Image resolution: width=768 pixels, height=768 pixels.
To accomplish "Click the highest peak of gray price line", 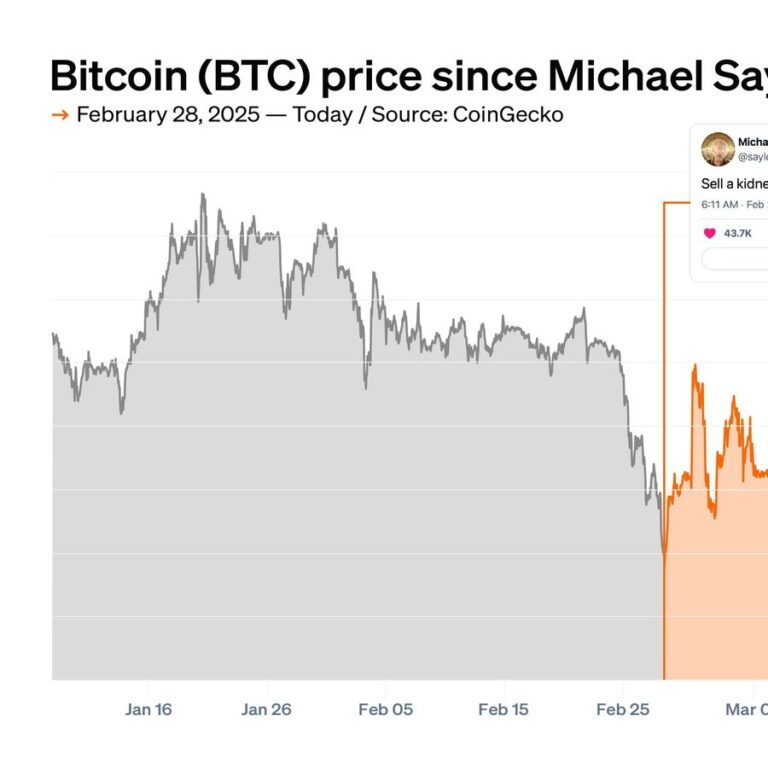I will click(x=203, y=195).
